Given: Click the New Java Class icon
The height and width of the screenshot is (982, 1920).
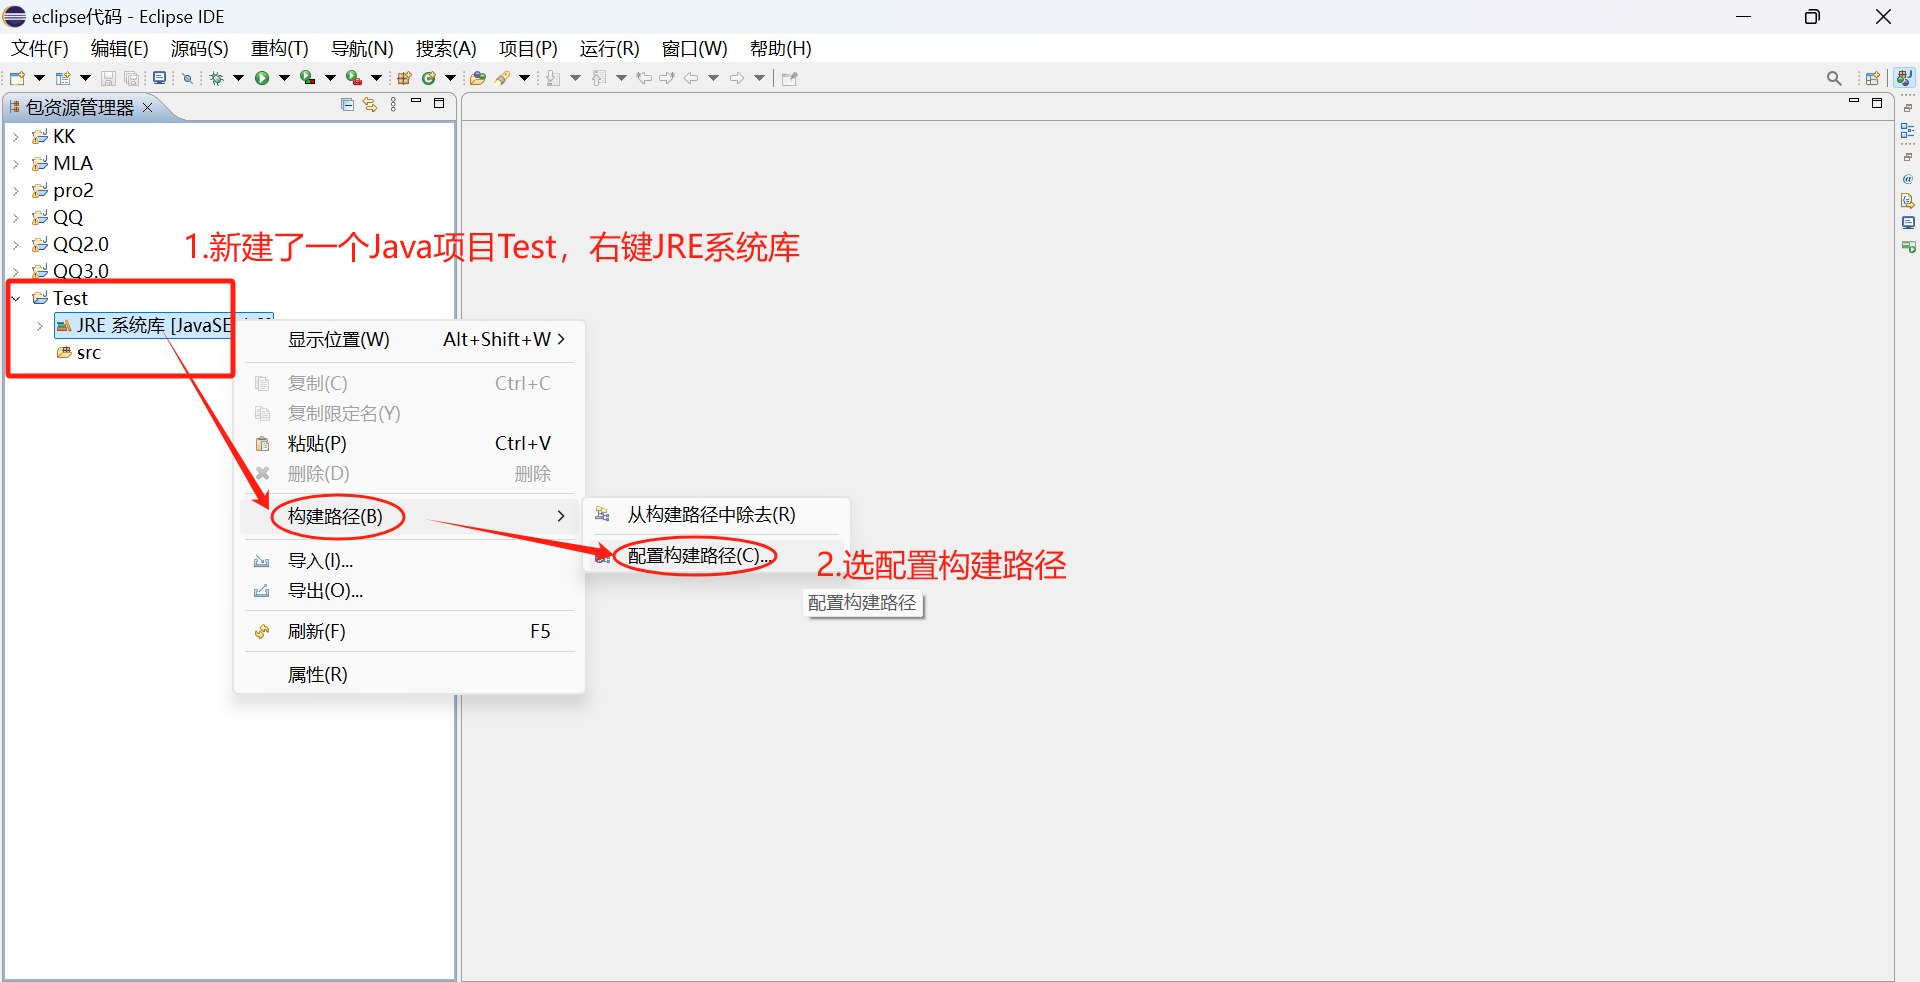Looking at the screenshot, I should 428,78.
